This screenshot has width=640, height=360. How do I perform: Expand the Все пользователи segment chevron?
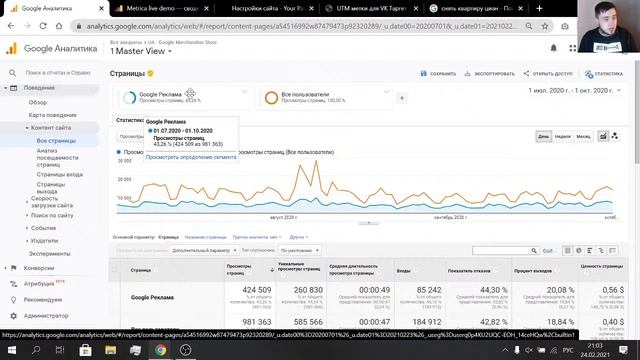coord(386,92)
